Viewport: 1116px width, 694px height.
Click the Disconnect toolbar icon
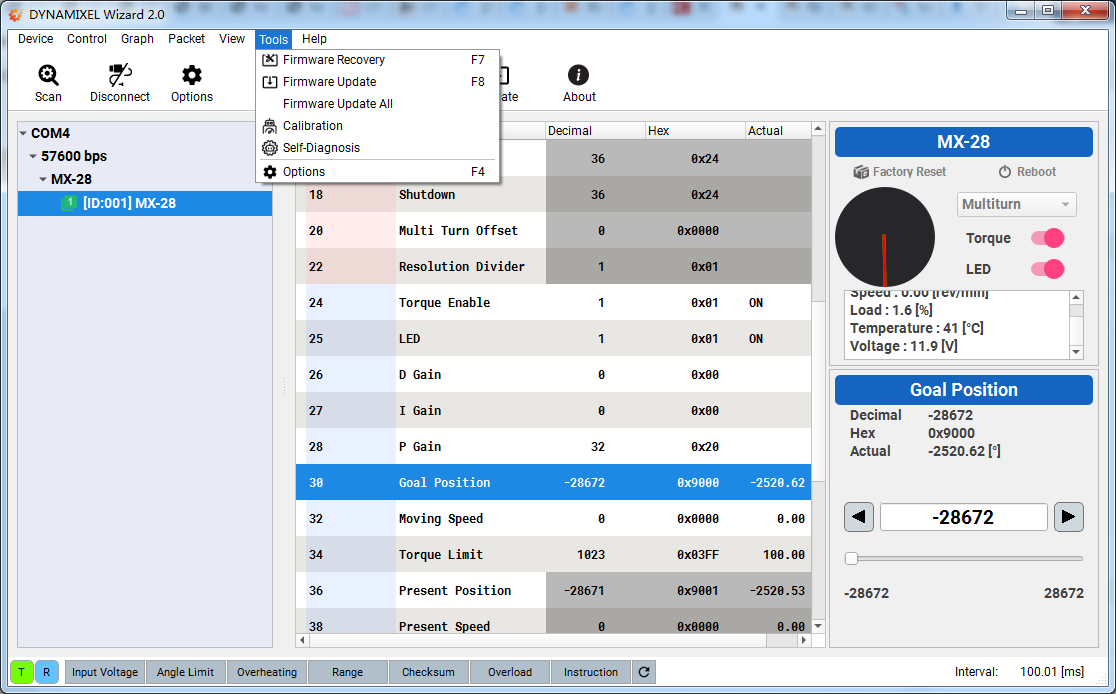120,77
